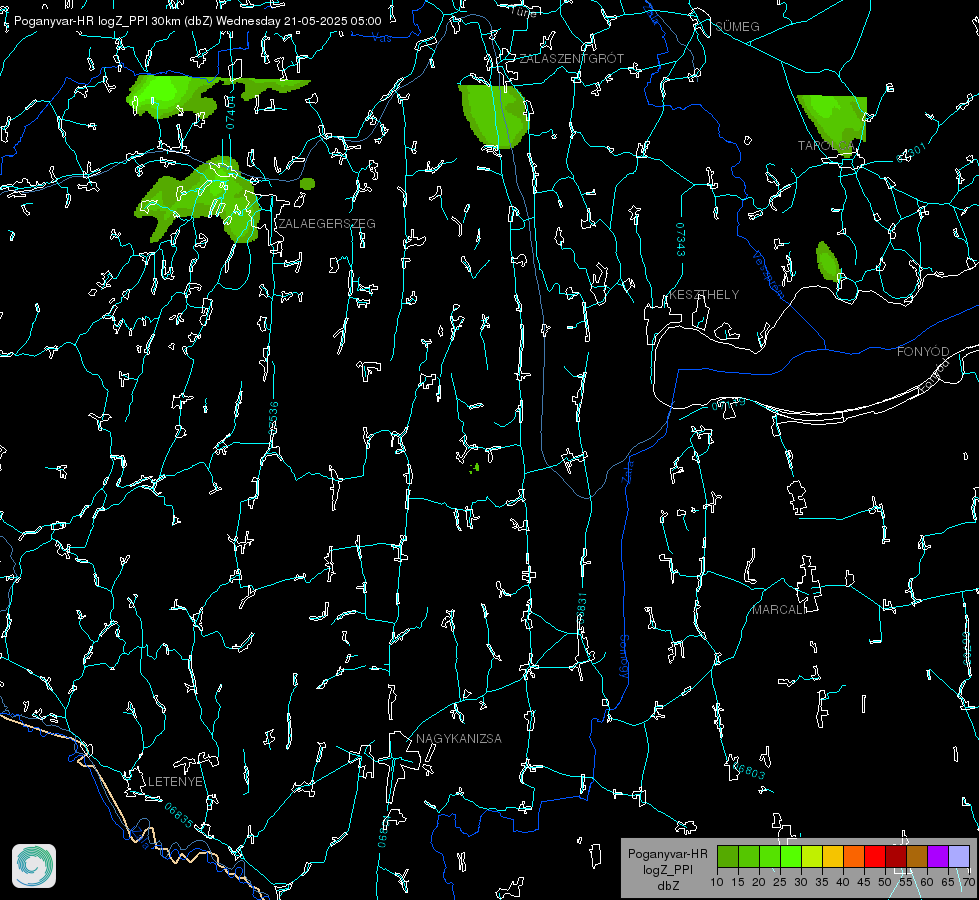Click the TAPOLCA city label
979x900 pixels.
(x=826, y=146)
